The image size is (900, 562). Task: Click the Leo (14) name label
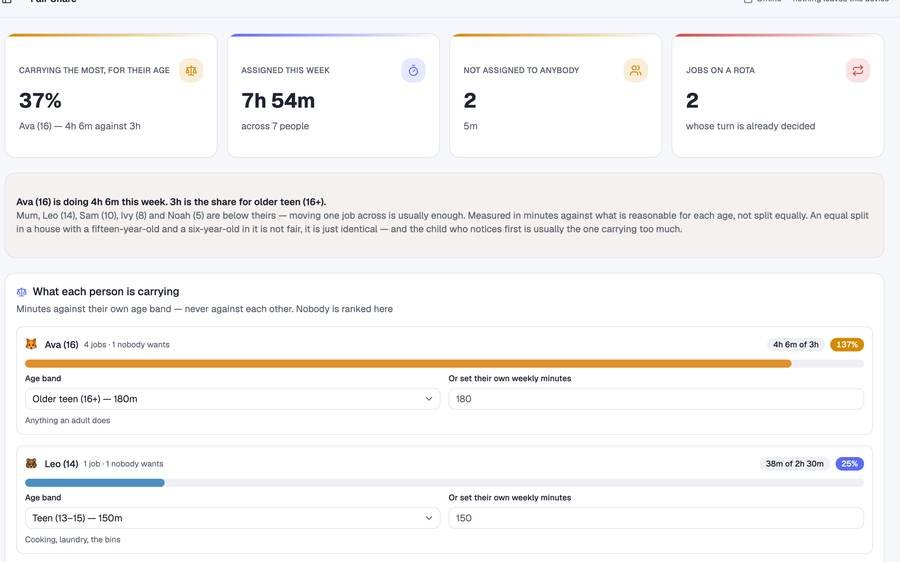click(x=61, y=464)
